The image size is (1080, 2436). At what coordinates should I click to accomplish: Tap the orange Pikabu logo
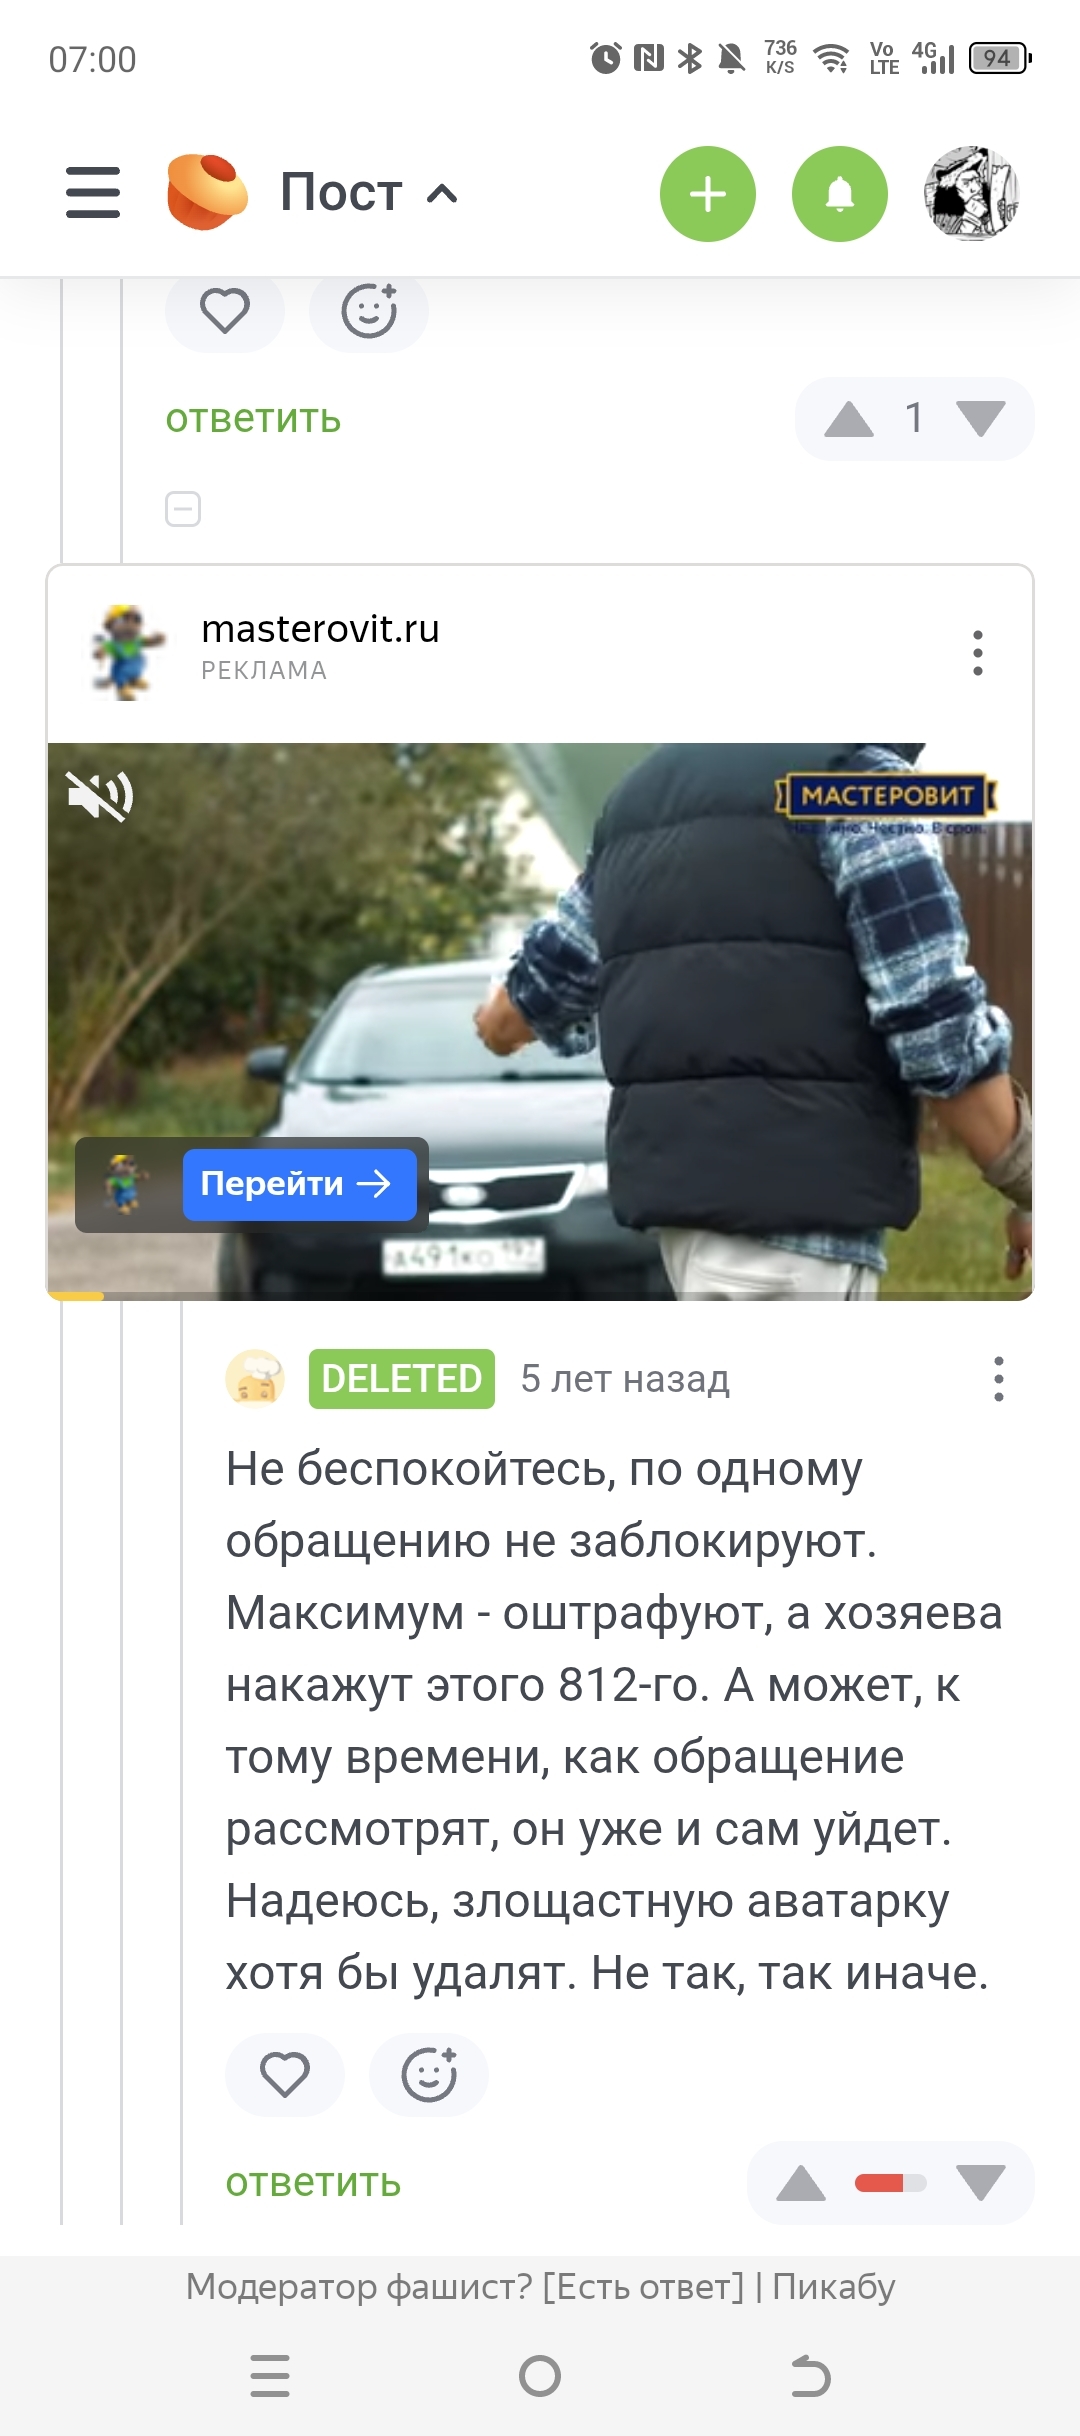point(207,192)
